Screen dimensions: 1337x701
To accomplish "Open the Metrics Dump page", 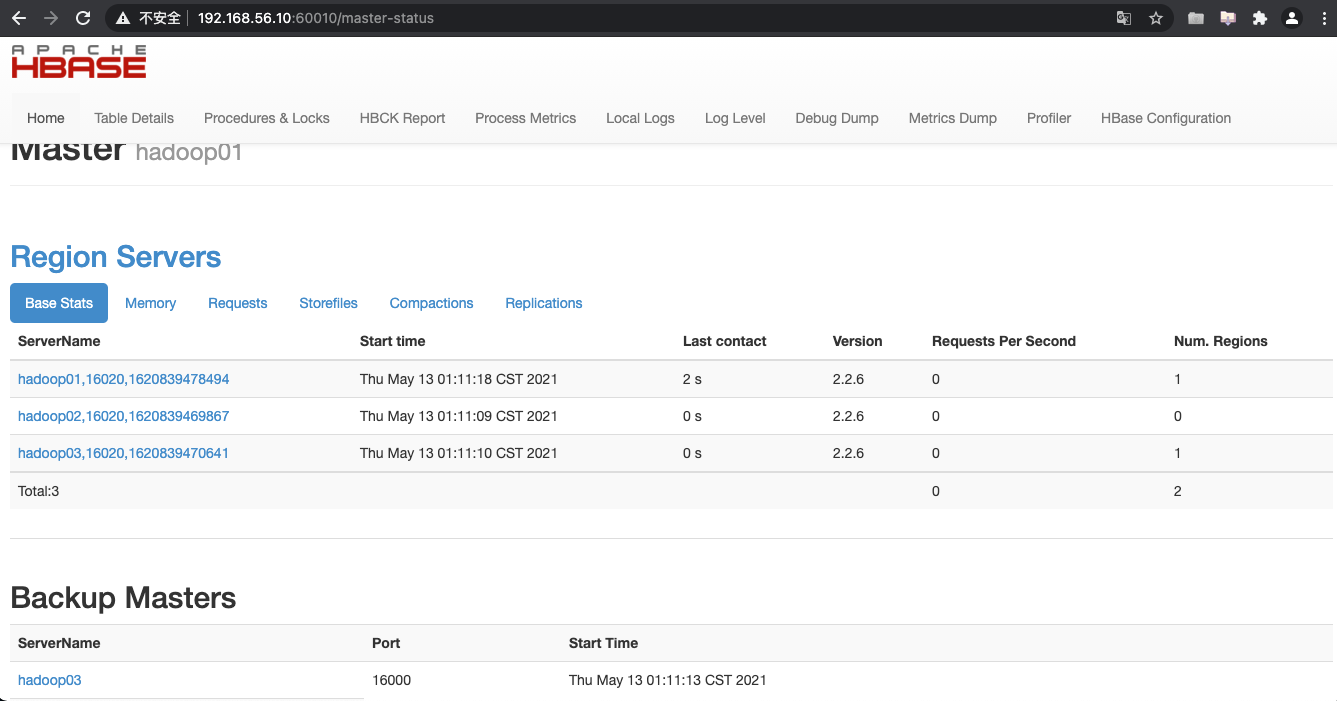I will 953,118.
